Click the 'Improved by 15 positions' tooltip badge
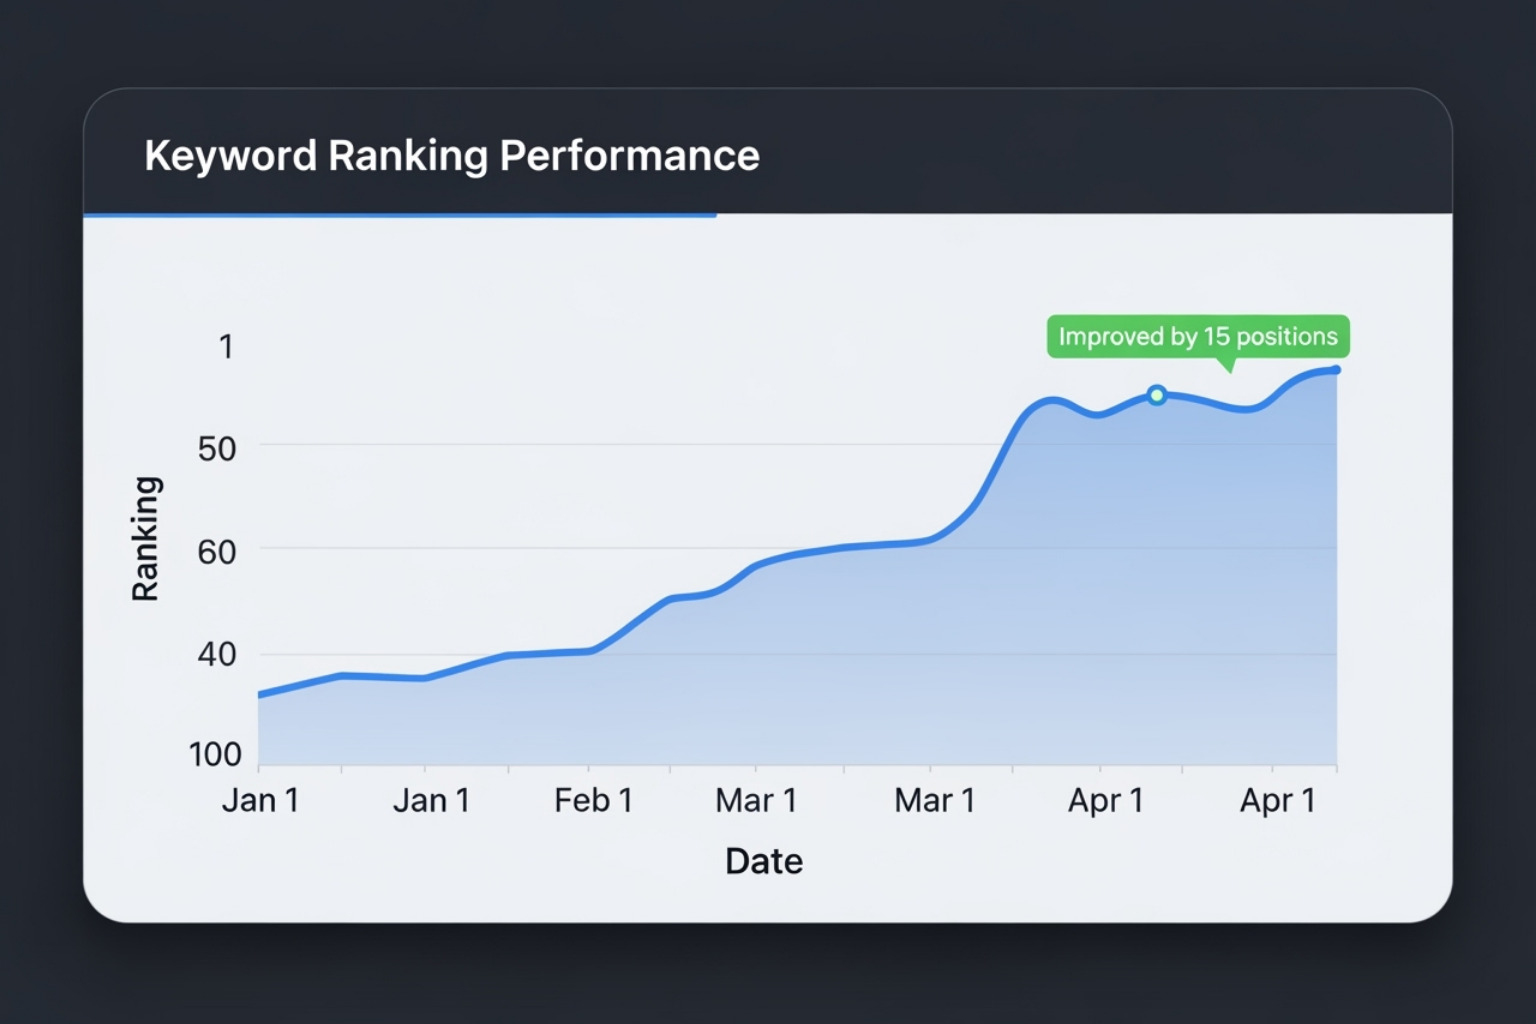The height and width of the screenshot is (1024, 1536). pos(1198,337)
